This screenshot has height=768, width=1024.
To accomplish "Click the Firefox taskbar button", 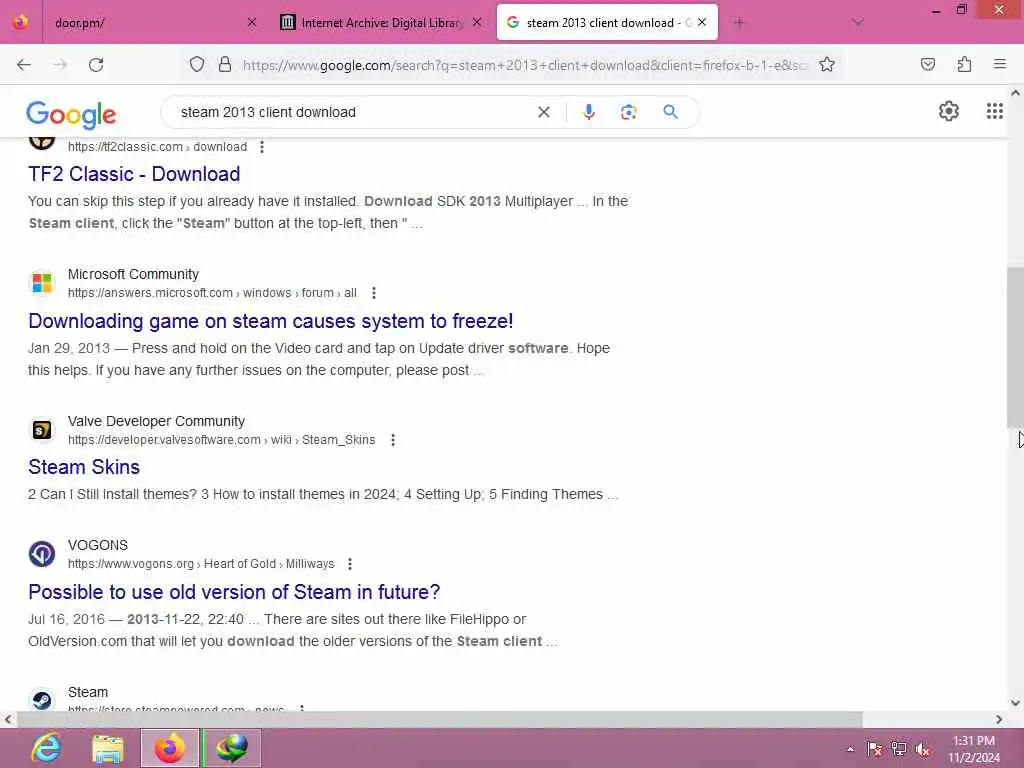I will pyautogui.click(x=170, y=748).
